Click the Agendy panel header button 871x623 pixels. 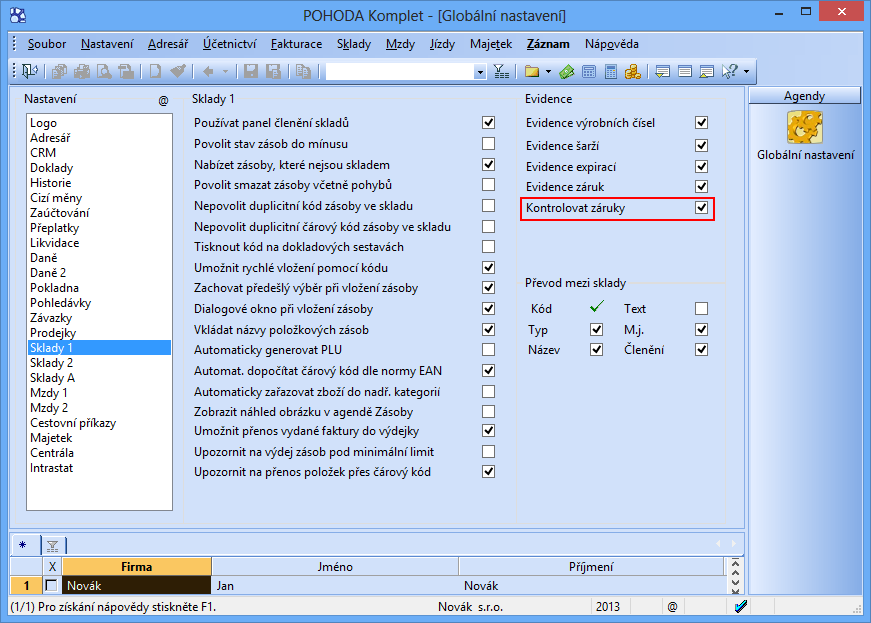[x=804, y=96]
